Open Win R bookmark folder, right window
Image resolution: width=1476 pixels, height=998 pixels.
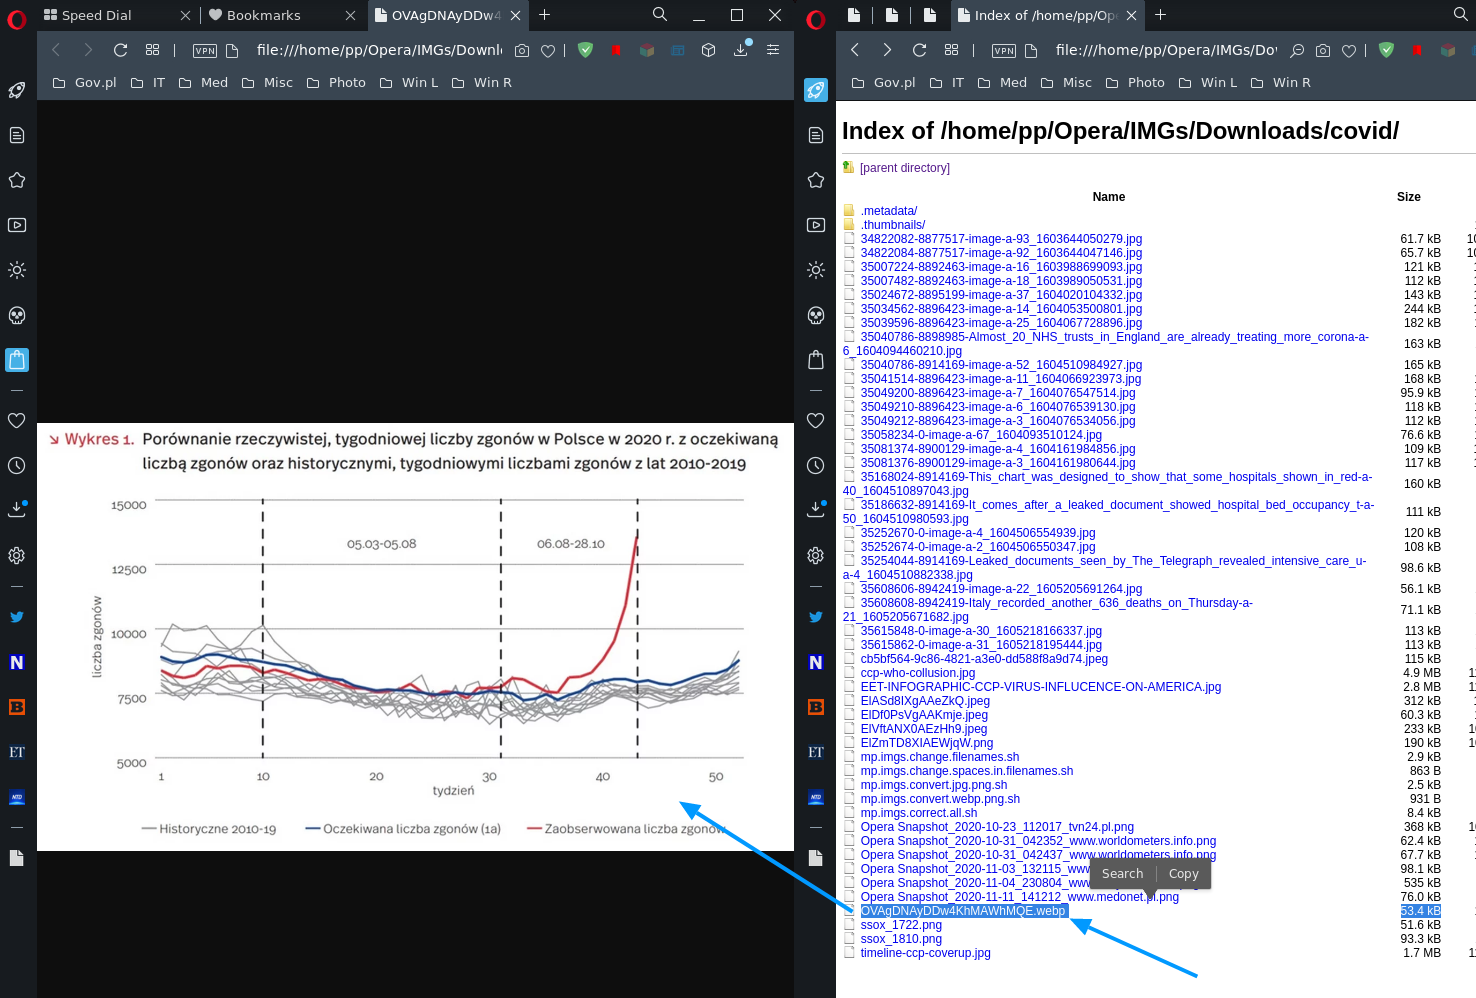[1281, 83]
